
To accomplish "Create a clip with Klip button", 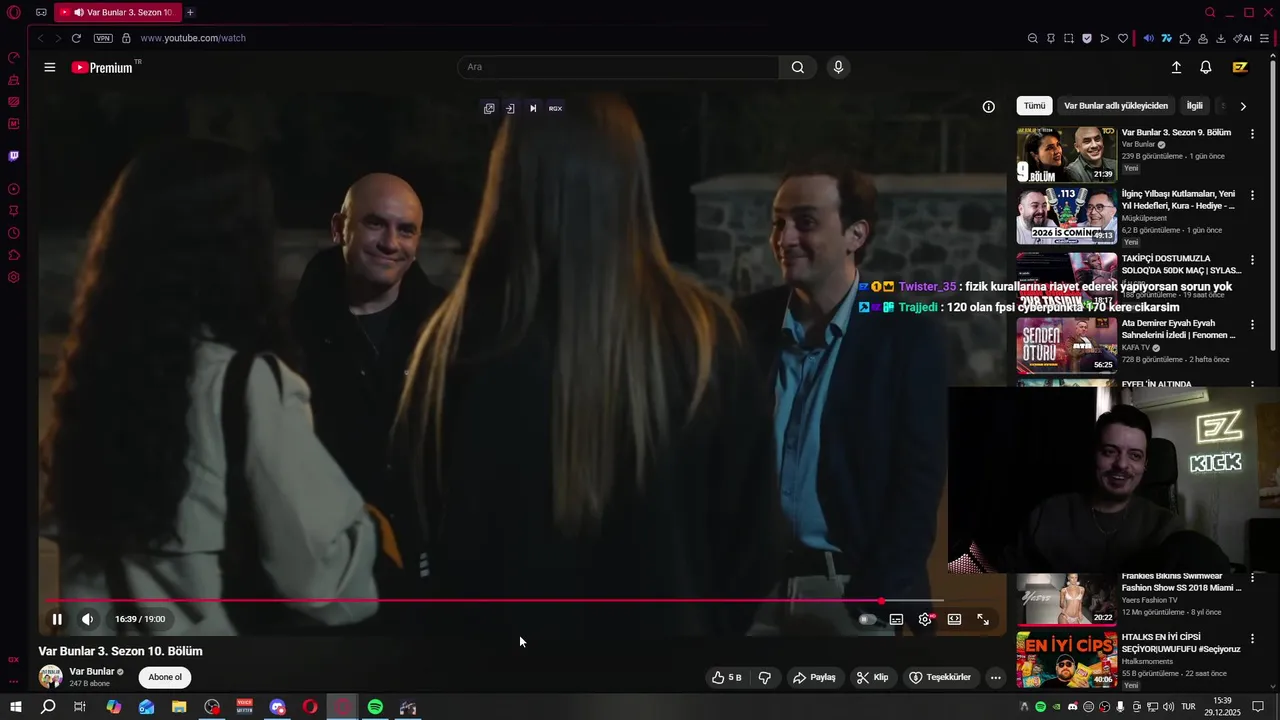I will point(872,677).
